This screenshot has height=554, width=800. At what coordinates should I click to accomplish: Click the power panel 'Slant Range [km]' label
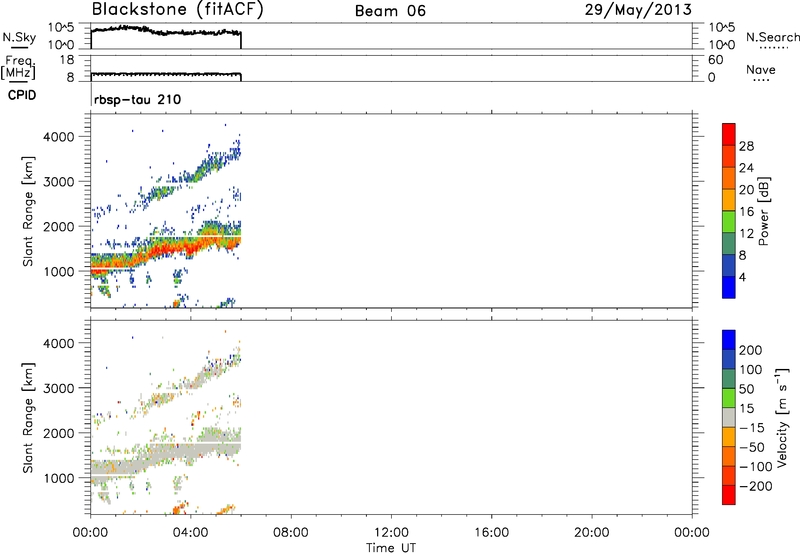(28, 211)
